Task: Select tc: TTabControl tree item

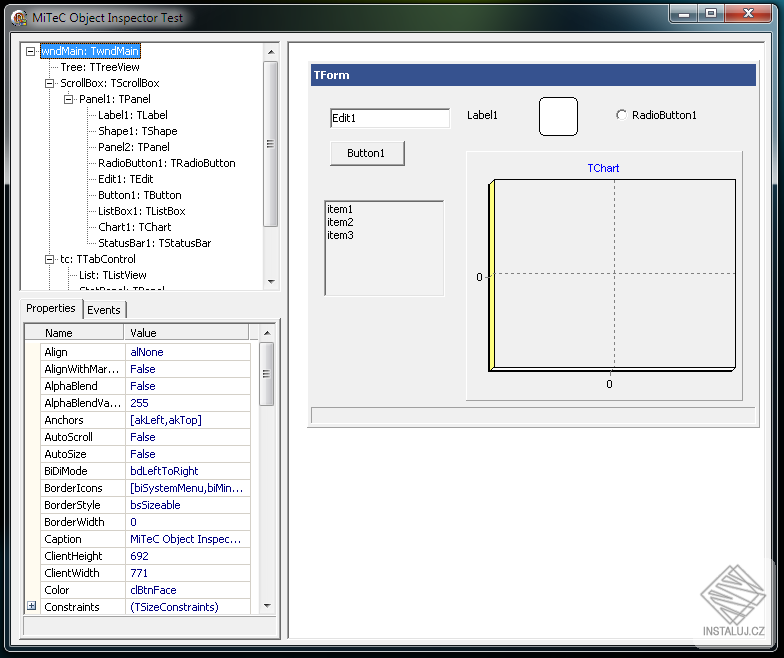Action: [98, 259]
